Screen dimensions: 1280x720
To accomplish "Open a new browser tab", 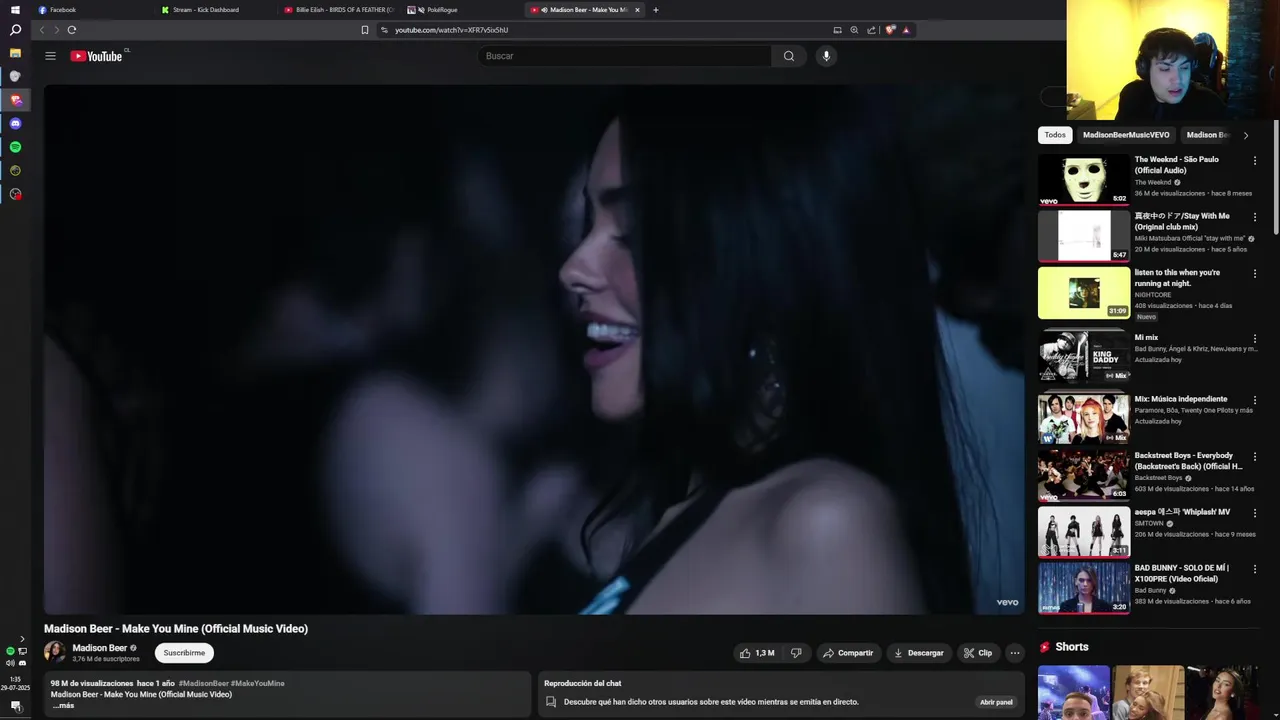I will pyautogui.click(x=656, y=10).
